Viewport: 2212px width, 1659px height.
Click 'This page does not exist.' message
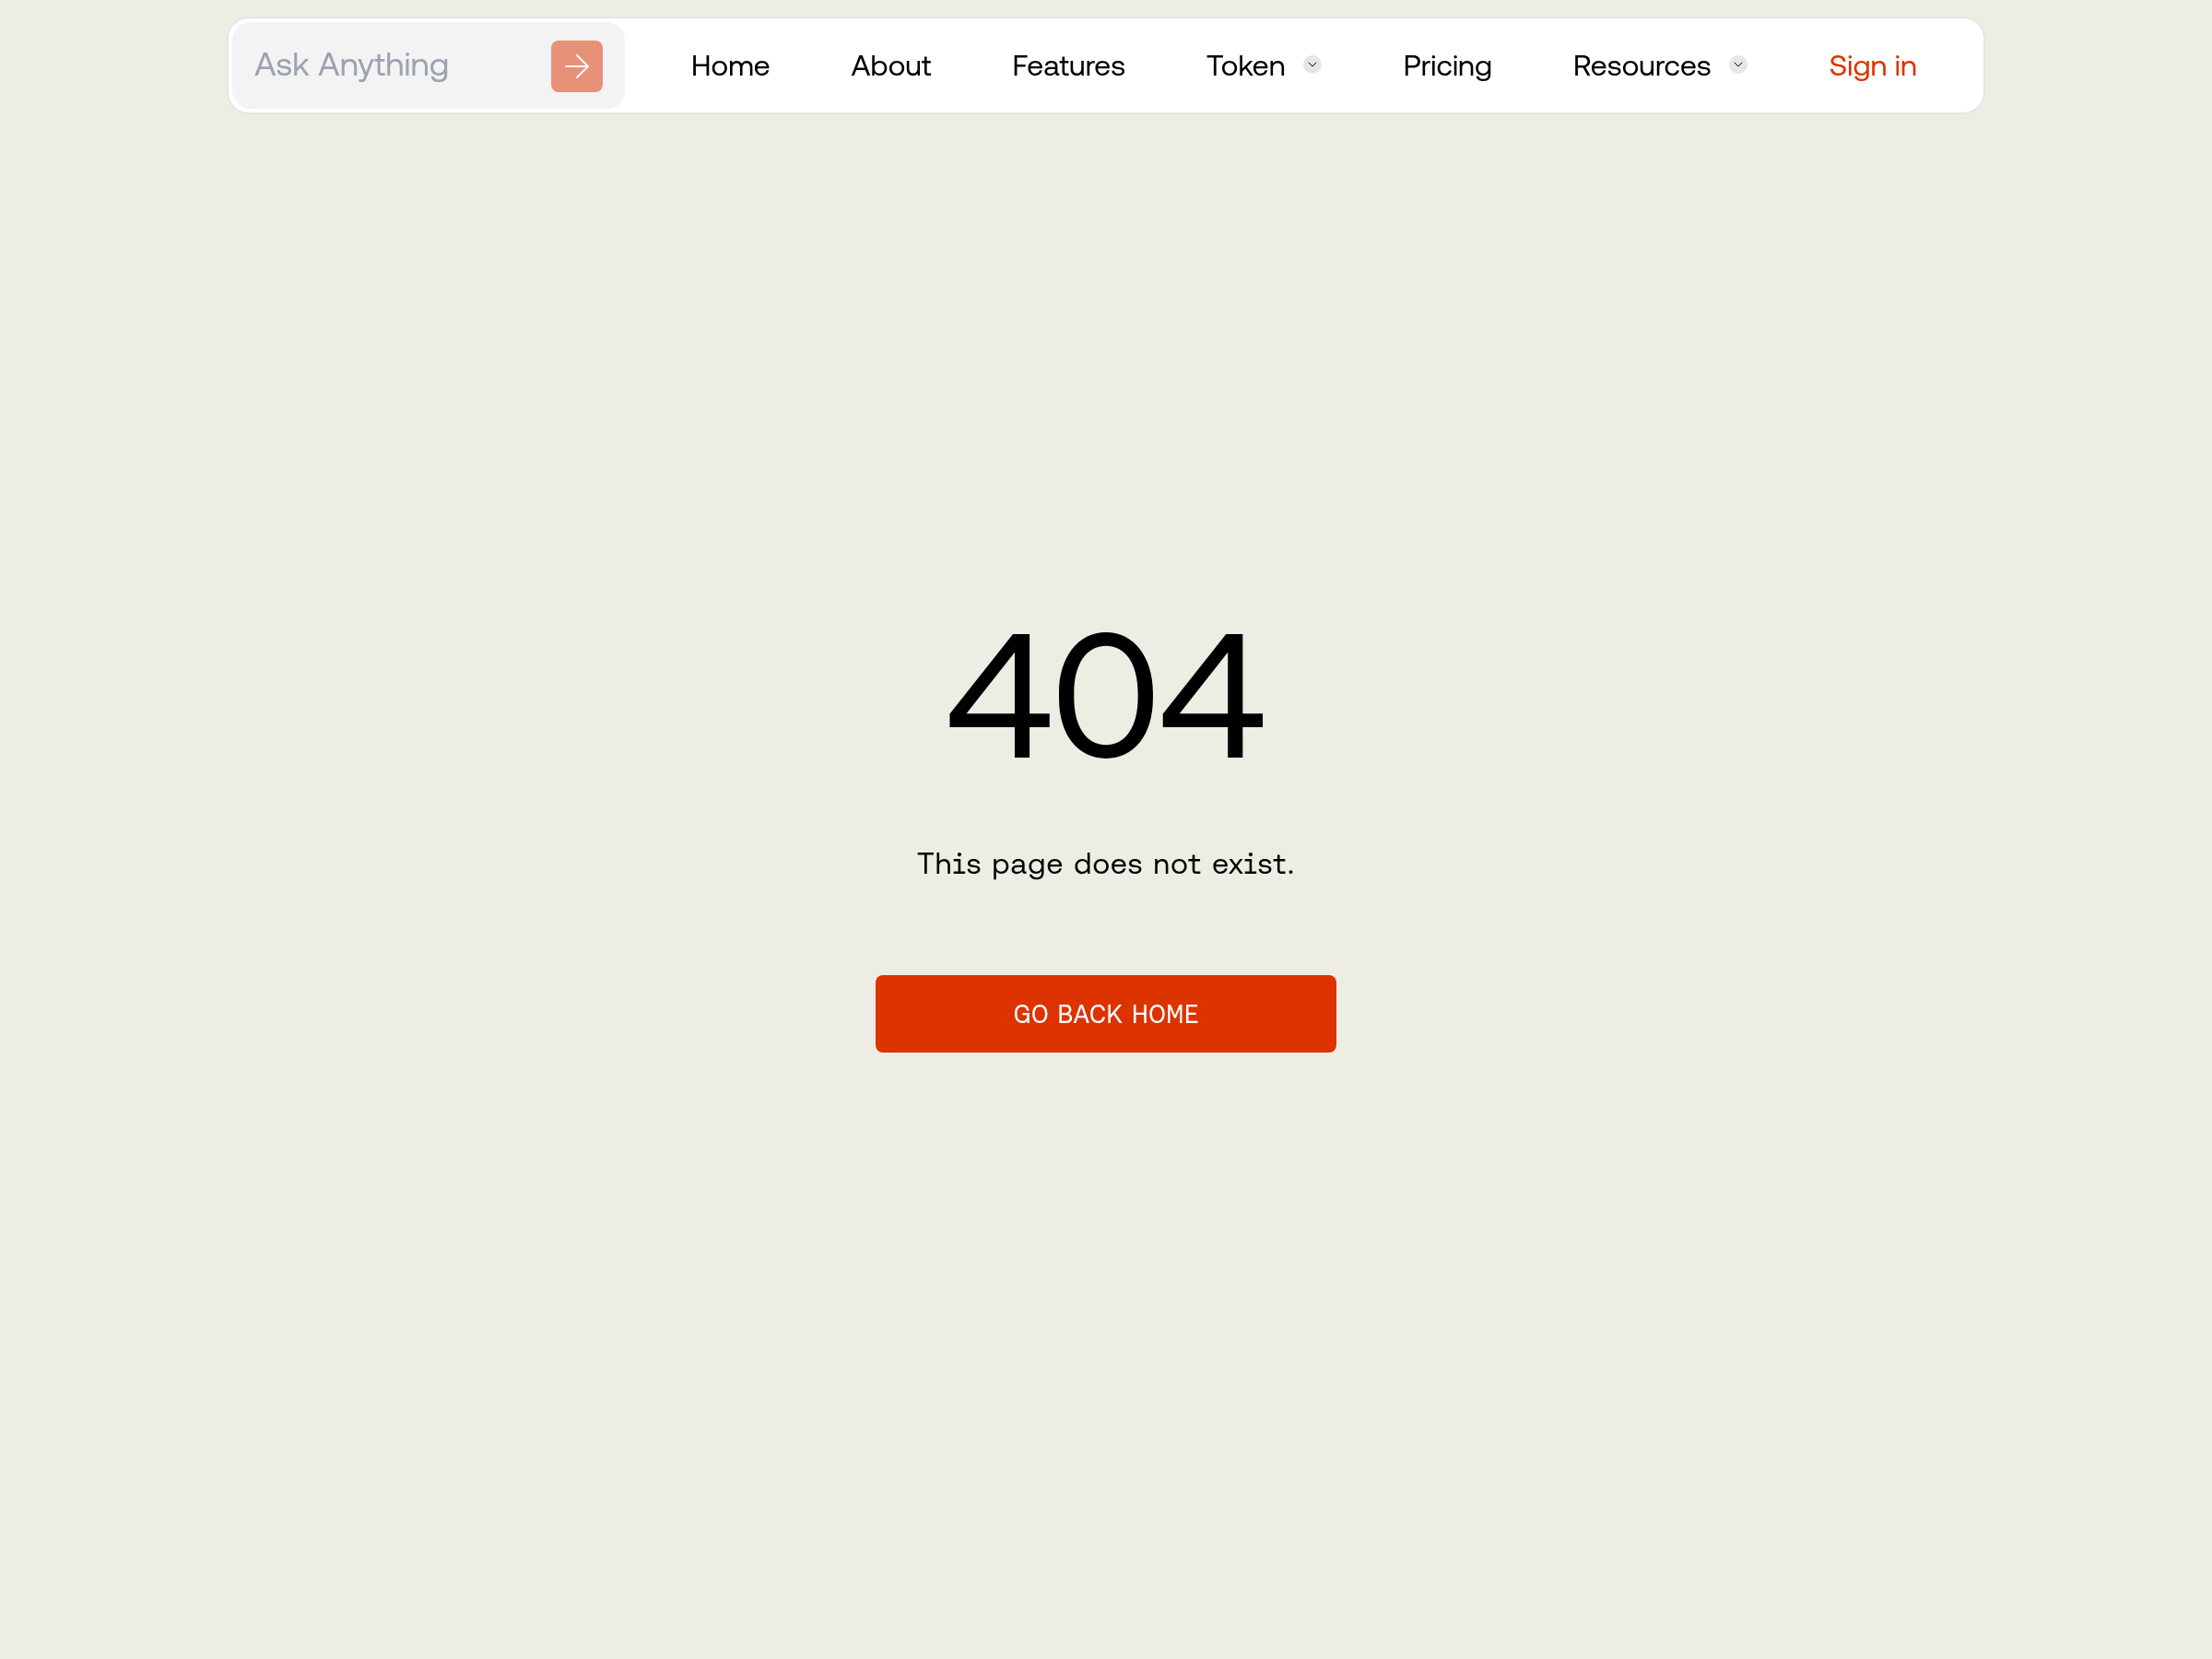click(x=1105, y=864)
